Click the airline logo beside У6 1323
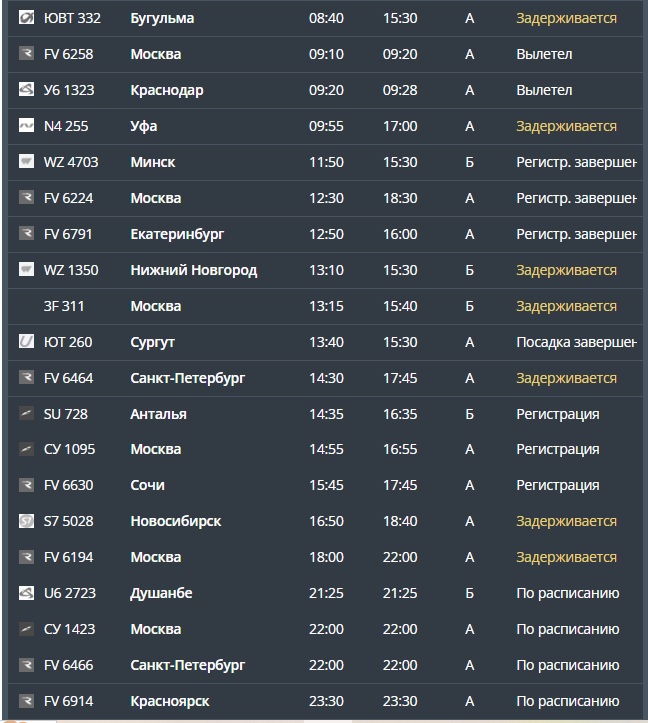Screen dimensions: 648x723 pyautogui.click(x=26, y=89)
